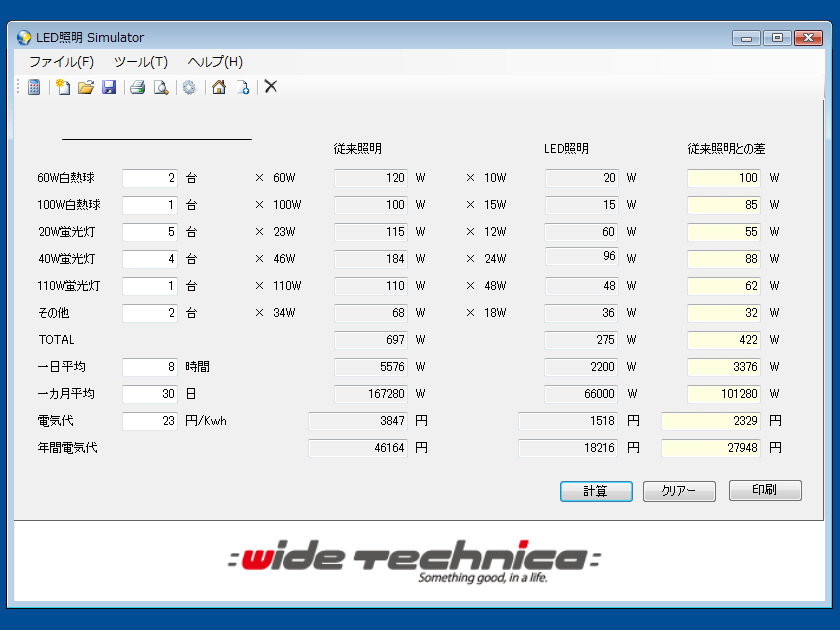
Task: Open print preview magnifier icon
Action: coord(161,87)
